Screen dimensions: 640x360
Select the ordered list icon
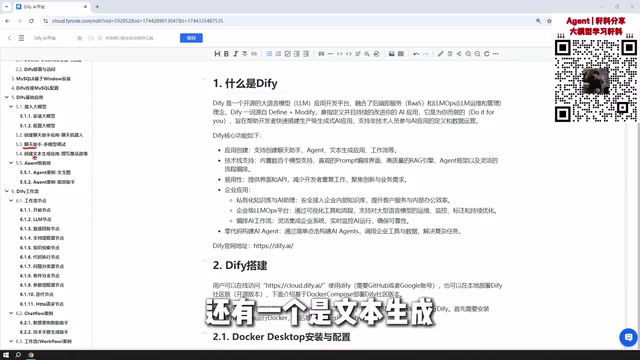[278, 54]
